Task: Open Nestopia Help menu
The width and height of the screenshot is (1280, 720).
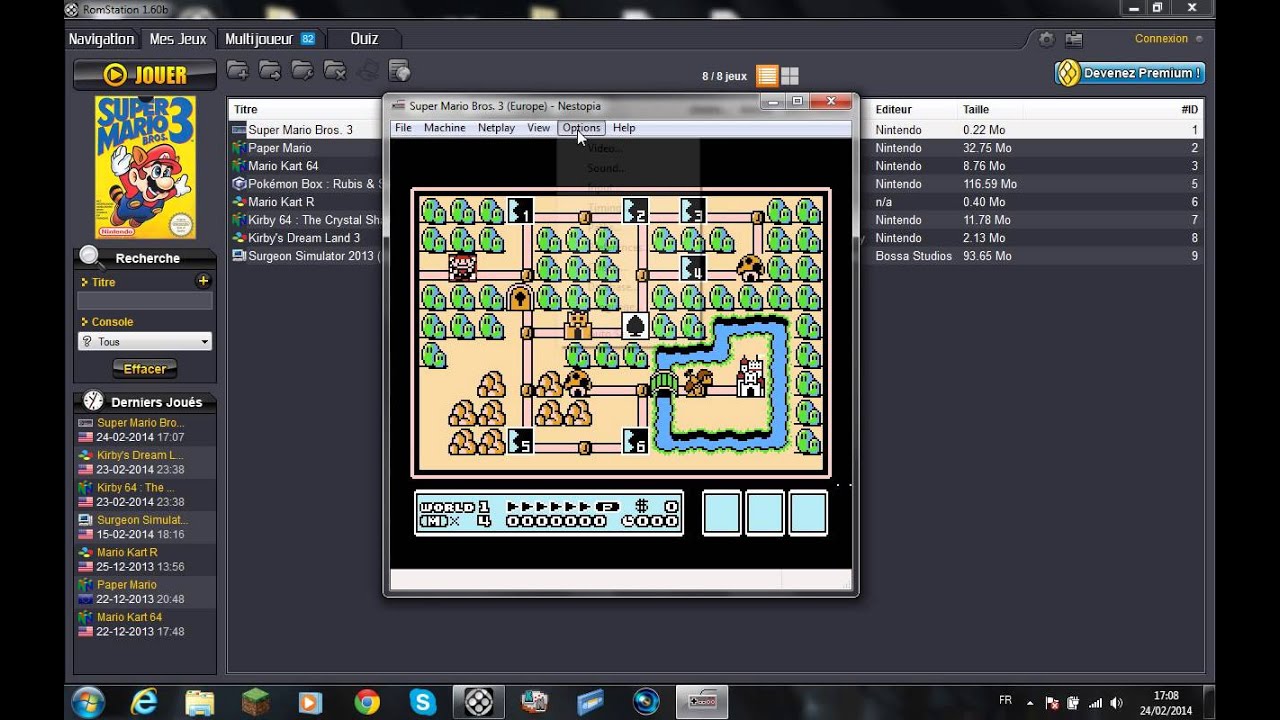Action: [x=624, y=128]
